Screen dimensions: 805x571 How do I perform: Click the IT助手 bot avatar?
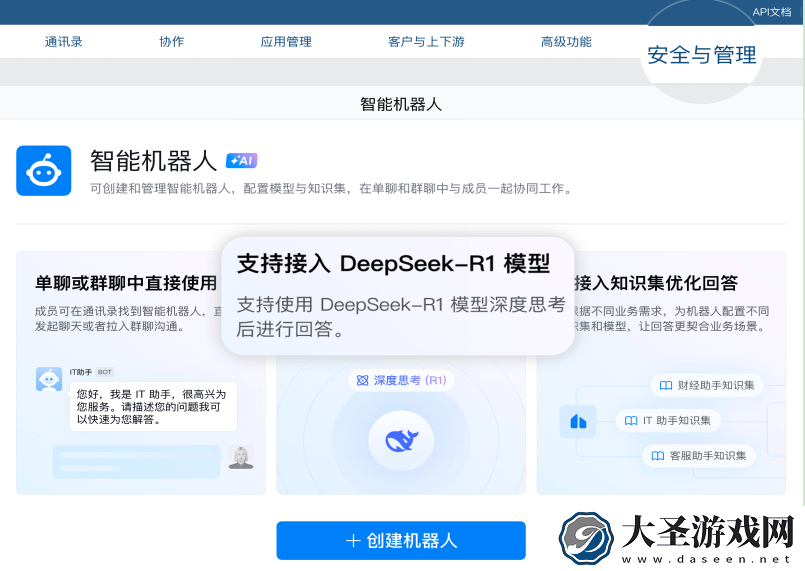(49, 379)
